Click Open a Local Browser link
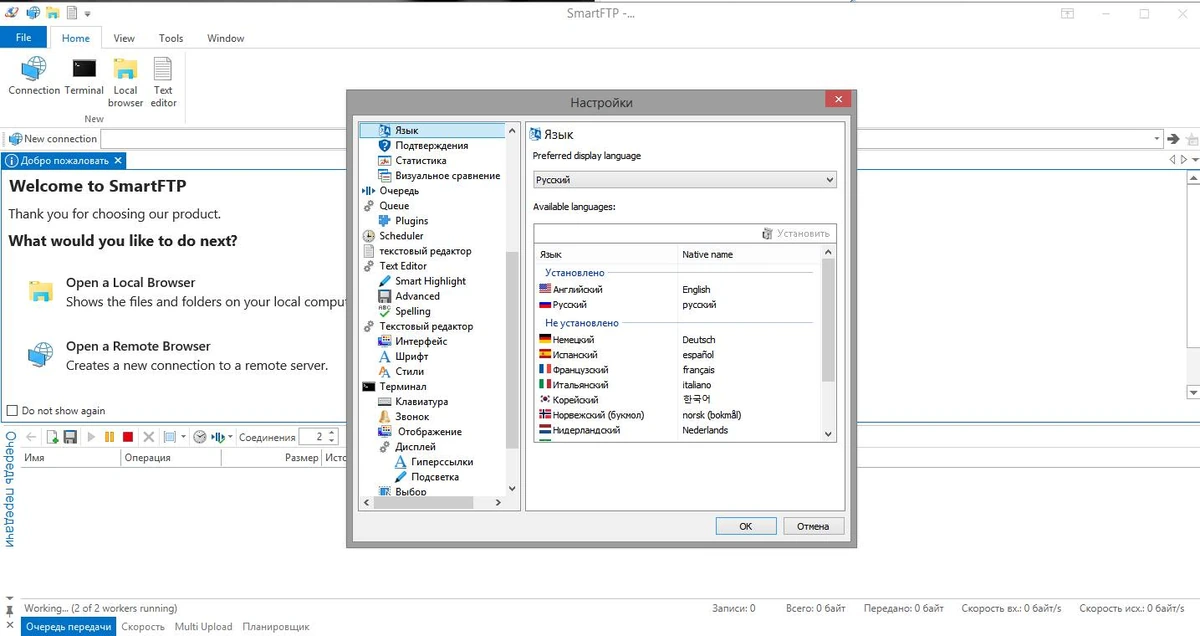The image size is (1200, 636). click(130, 283)
